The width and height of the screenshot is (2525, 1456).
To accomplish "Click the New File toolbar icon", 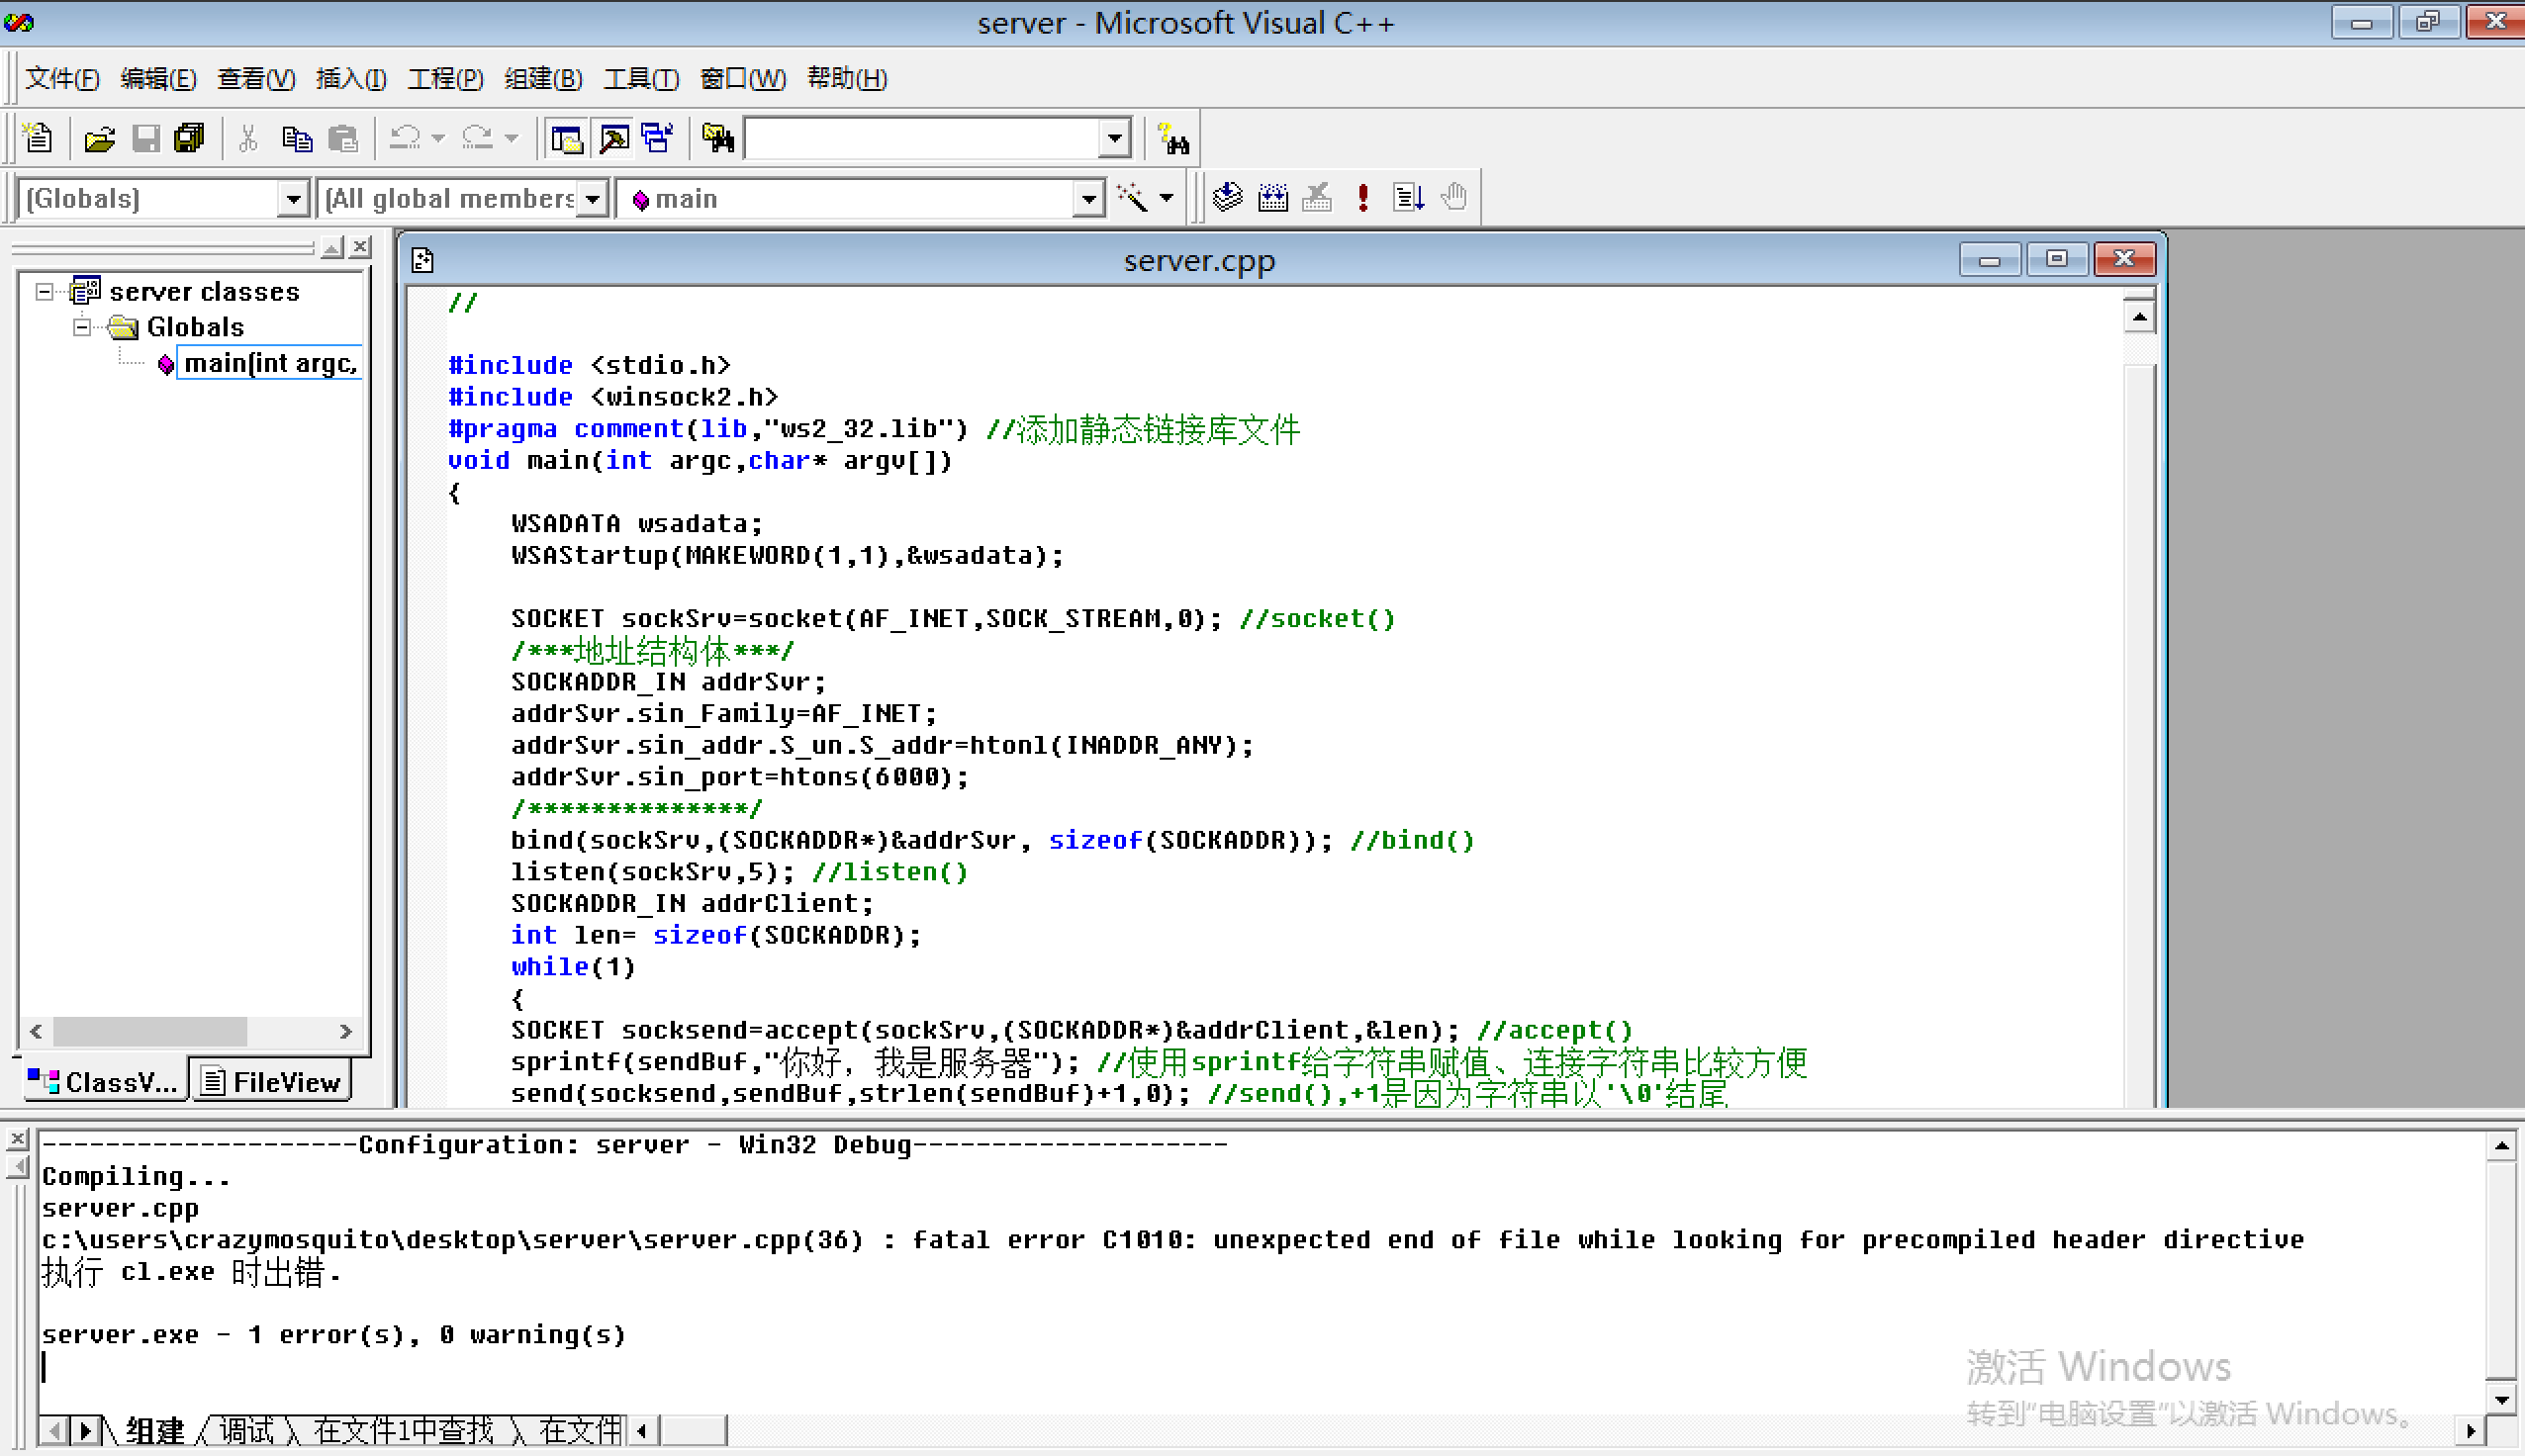I will point(37,138).
